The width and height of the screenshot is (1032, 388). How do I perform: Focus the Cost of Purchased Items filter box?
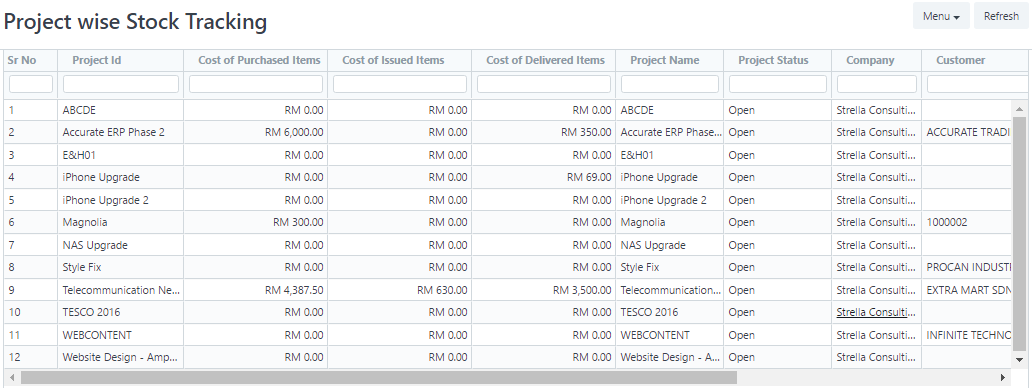coord(256,84)
